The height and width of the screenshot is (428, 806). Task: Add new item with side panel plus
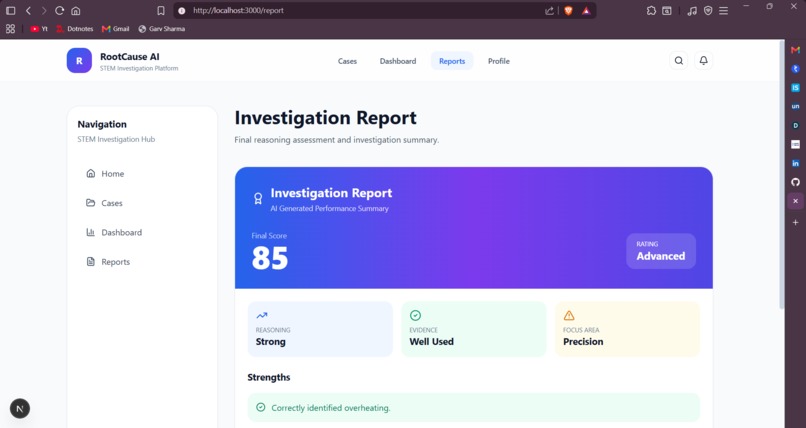coord(795,222)
